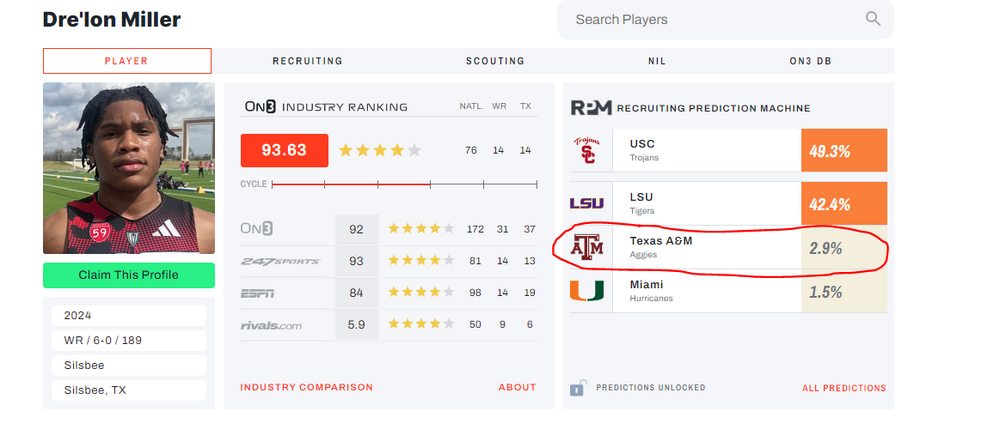
Task: Click the LSU Tigers logo
Action: click(586, 203)
